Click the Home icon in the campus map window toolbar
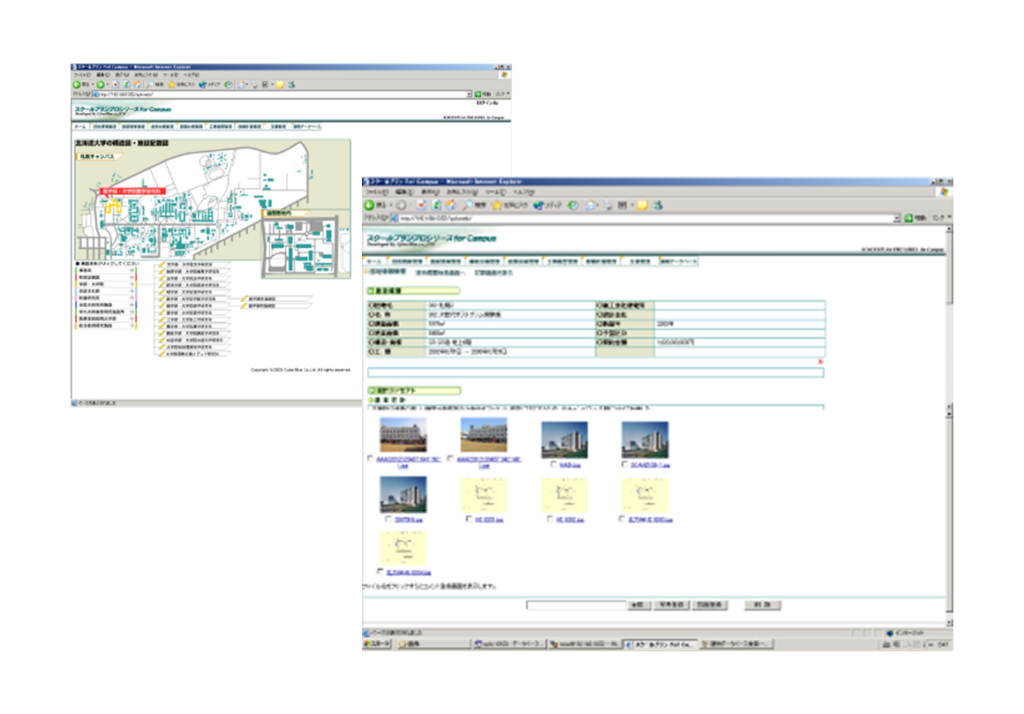 point(137,84)
